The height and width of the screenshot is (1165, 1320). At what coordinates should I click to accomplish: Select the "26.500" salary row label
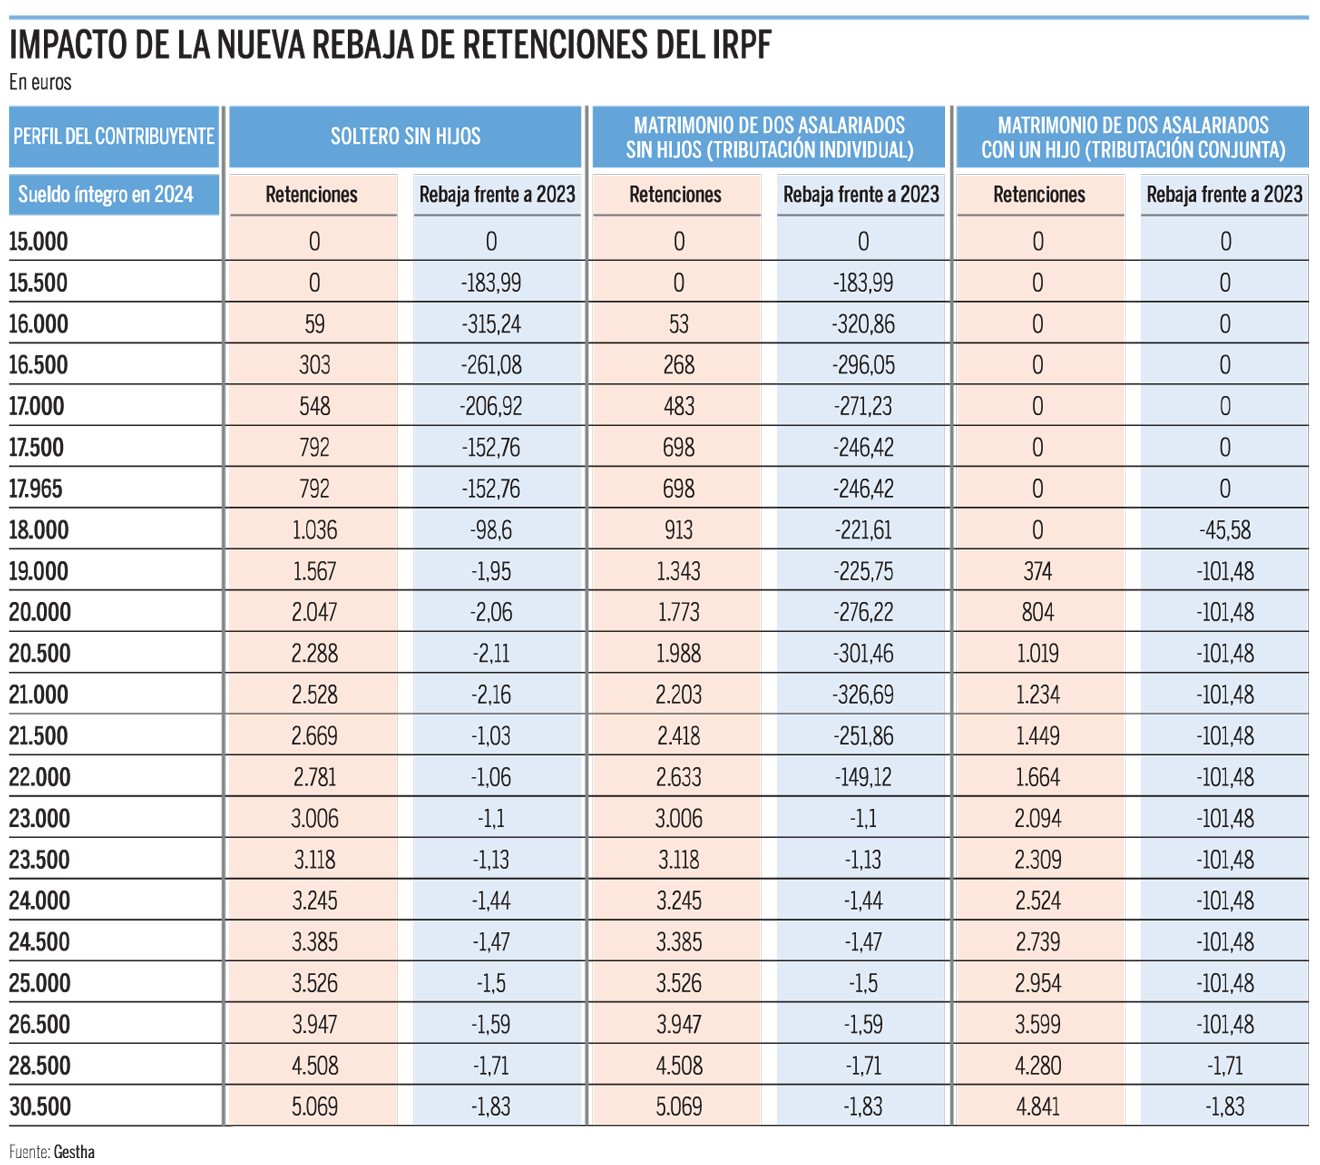[39, 1024]
